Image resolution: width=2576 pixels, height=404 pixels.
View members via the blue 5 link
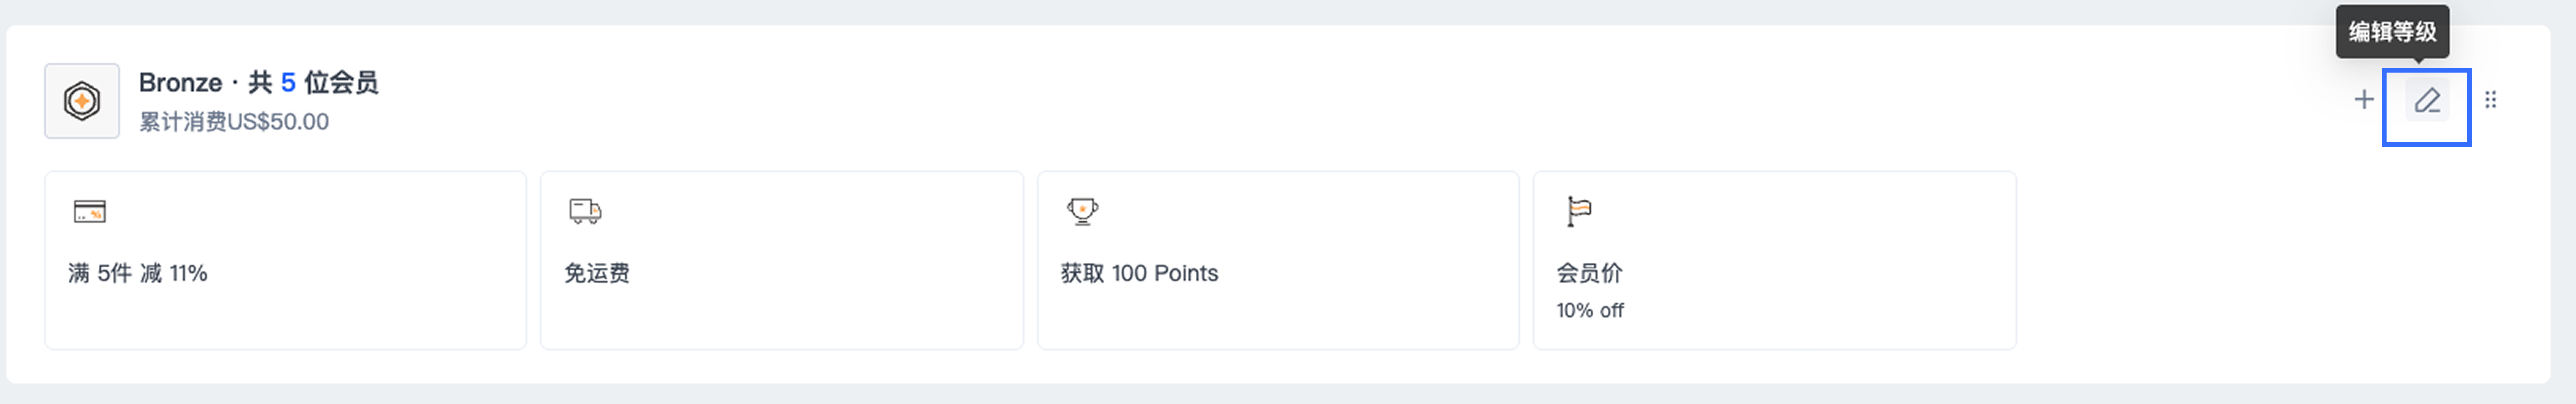(288, 82)
